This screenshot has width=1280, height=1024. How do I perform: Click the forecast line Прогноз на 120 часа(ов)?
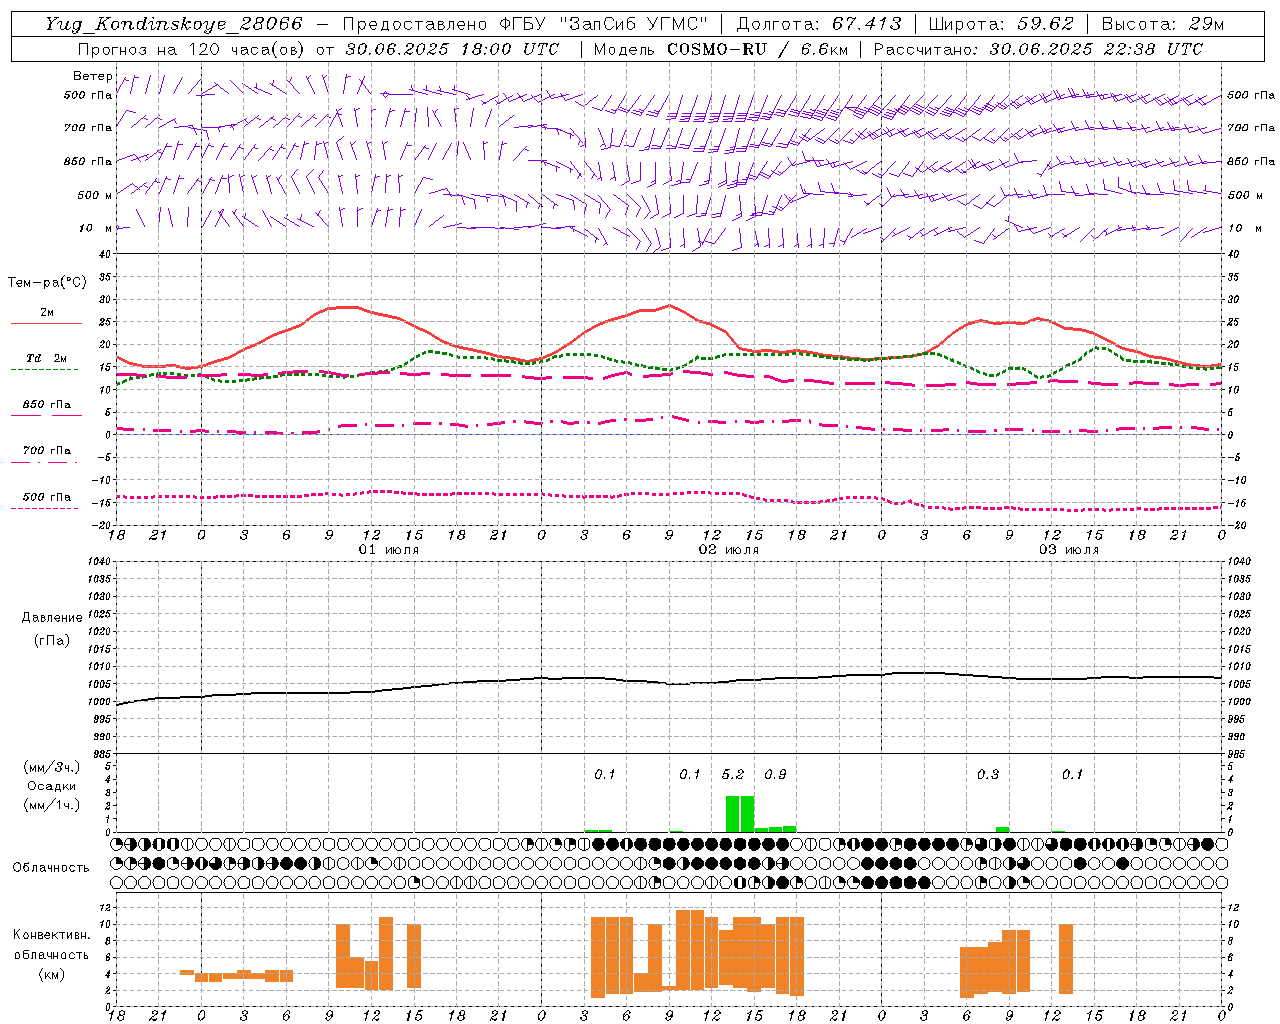(x=193, y=49)
